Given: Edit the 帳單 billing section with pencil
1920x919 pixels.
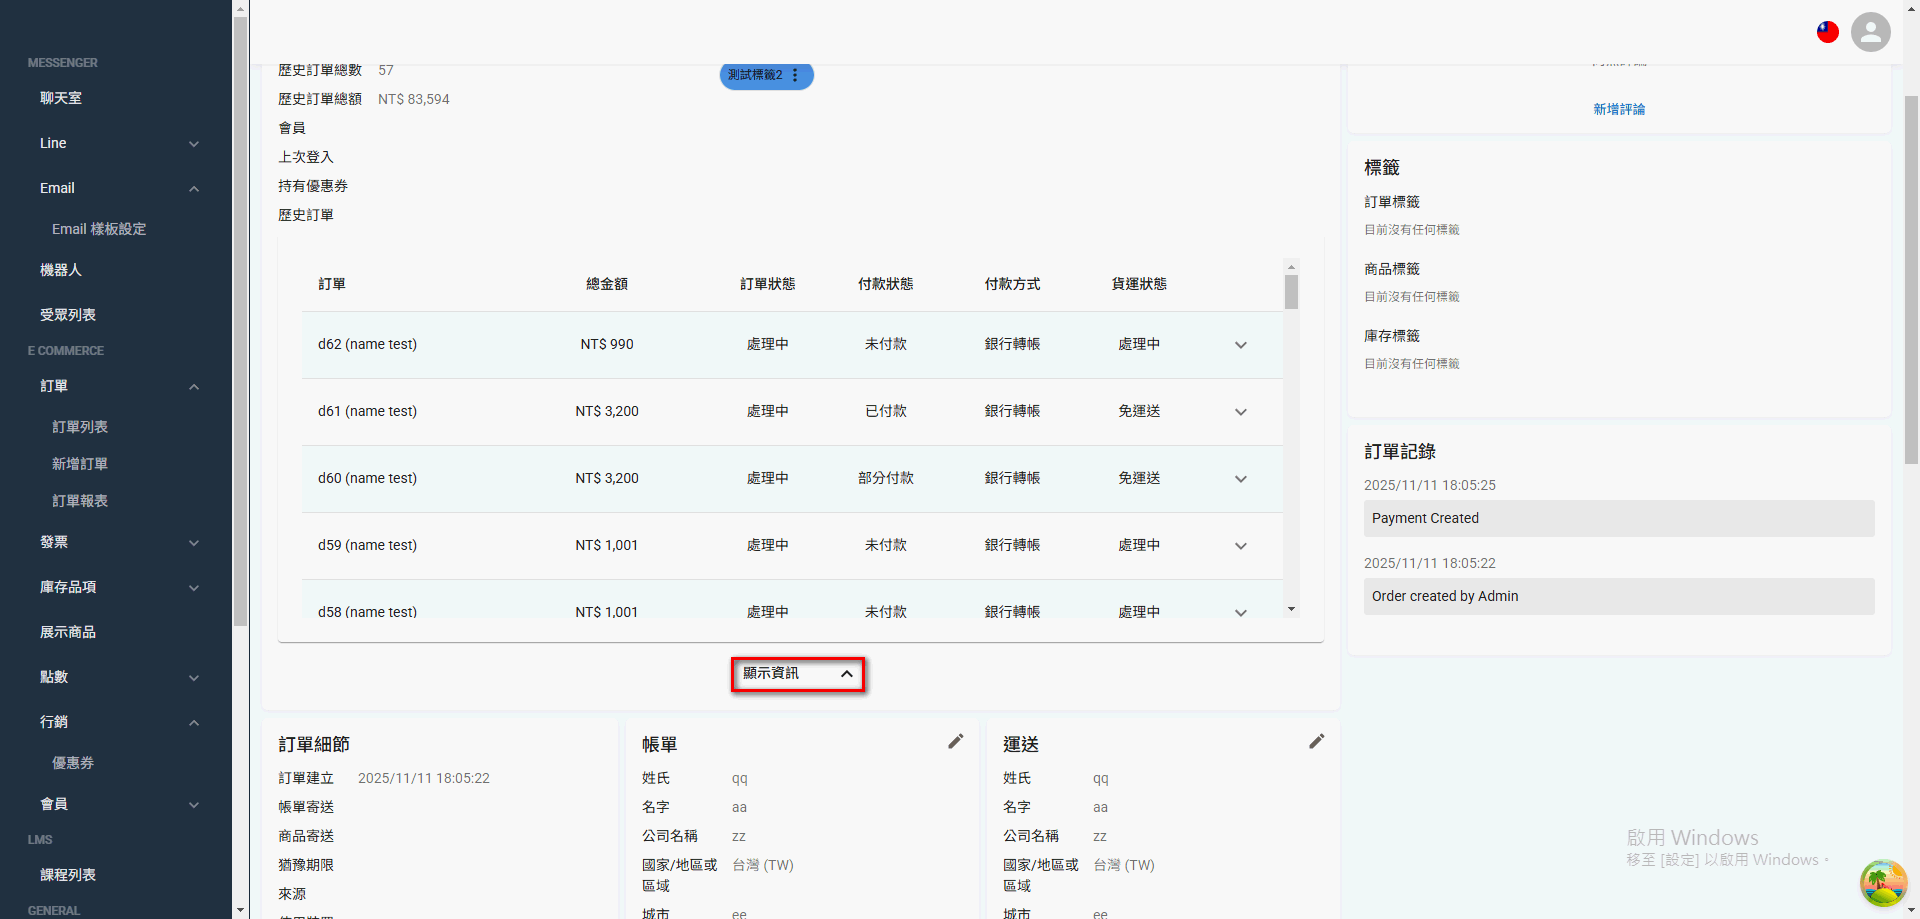Looking at the screenshot, I should pyautogui.click(x=956, y=741).
